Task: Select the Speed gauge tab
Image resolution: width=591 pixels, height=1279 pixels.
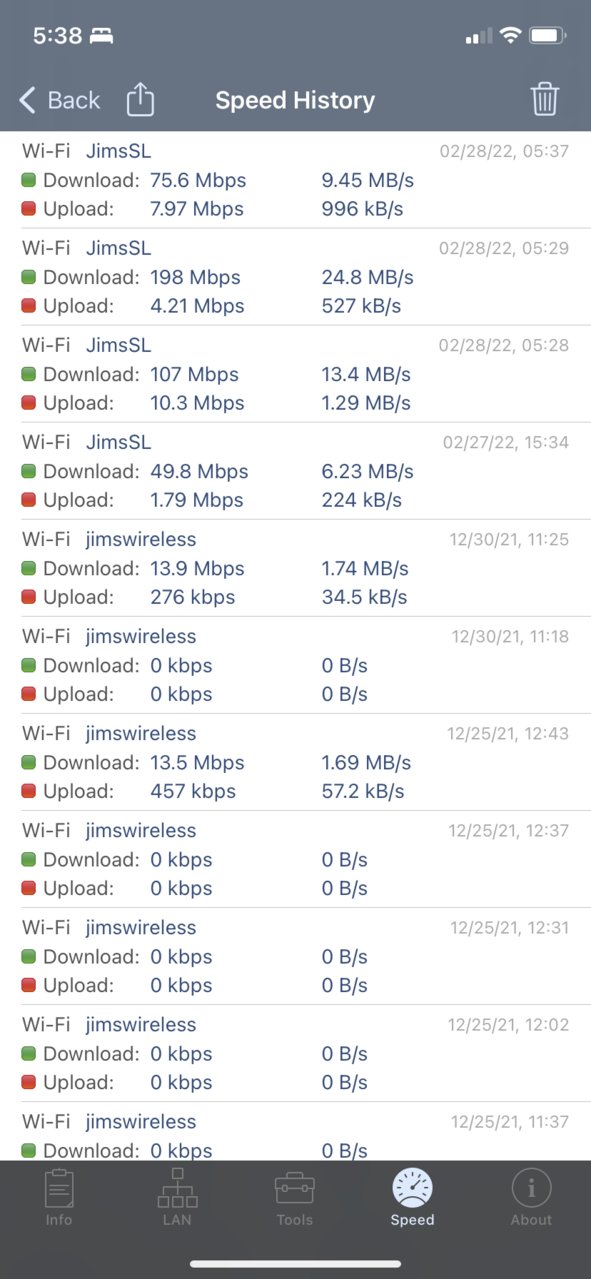Action: tap(413, 1198)
